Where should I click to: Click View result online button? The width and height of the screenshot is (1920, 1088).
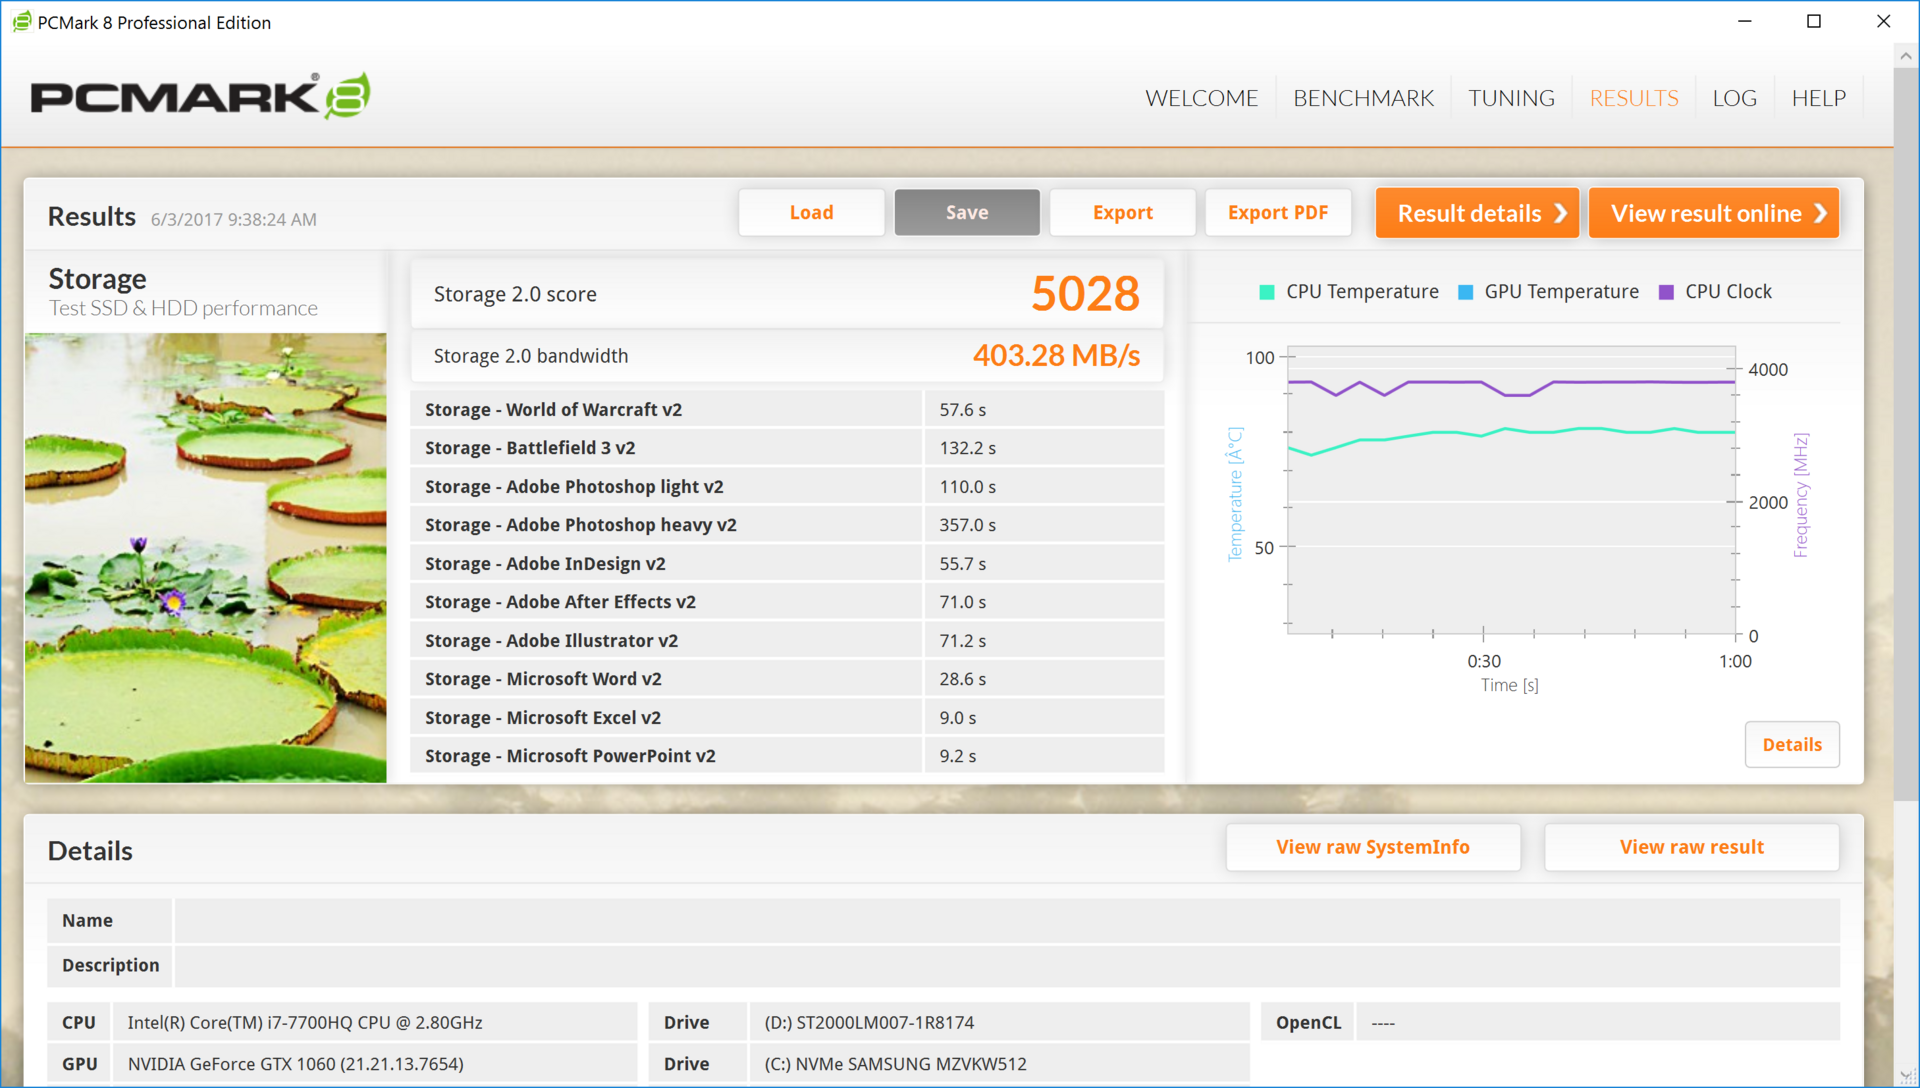coord(1714,213)
